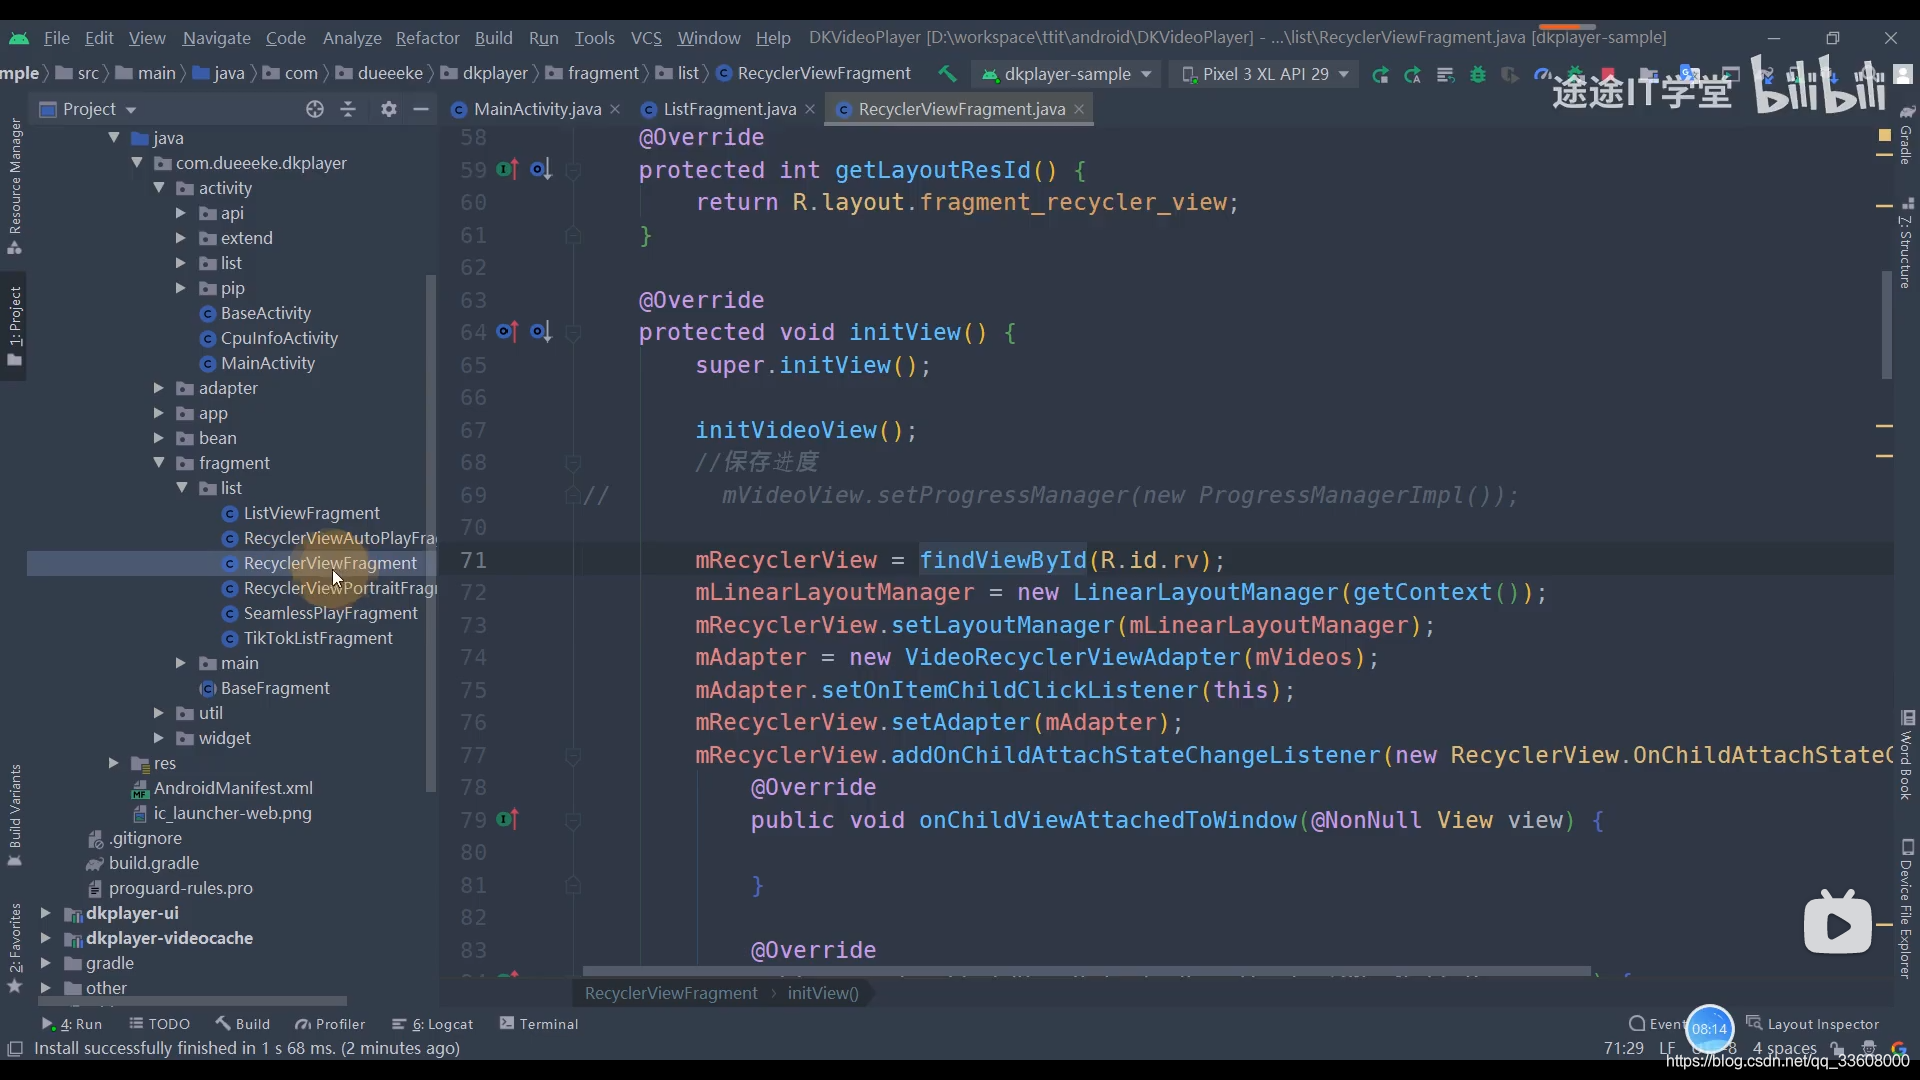Viewport: 1920px width, 1080px height.
Task: Close the MainActivity.java tab
Action: point(615,109)
